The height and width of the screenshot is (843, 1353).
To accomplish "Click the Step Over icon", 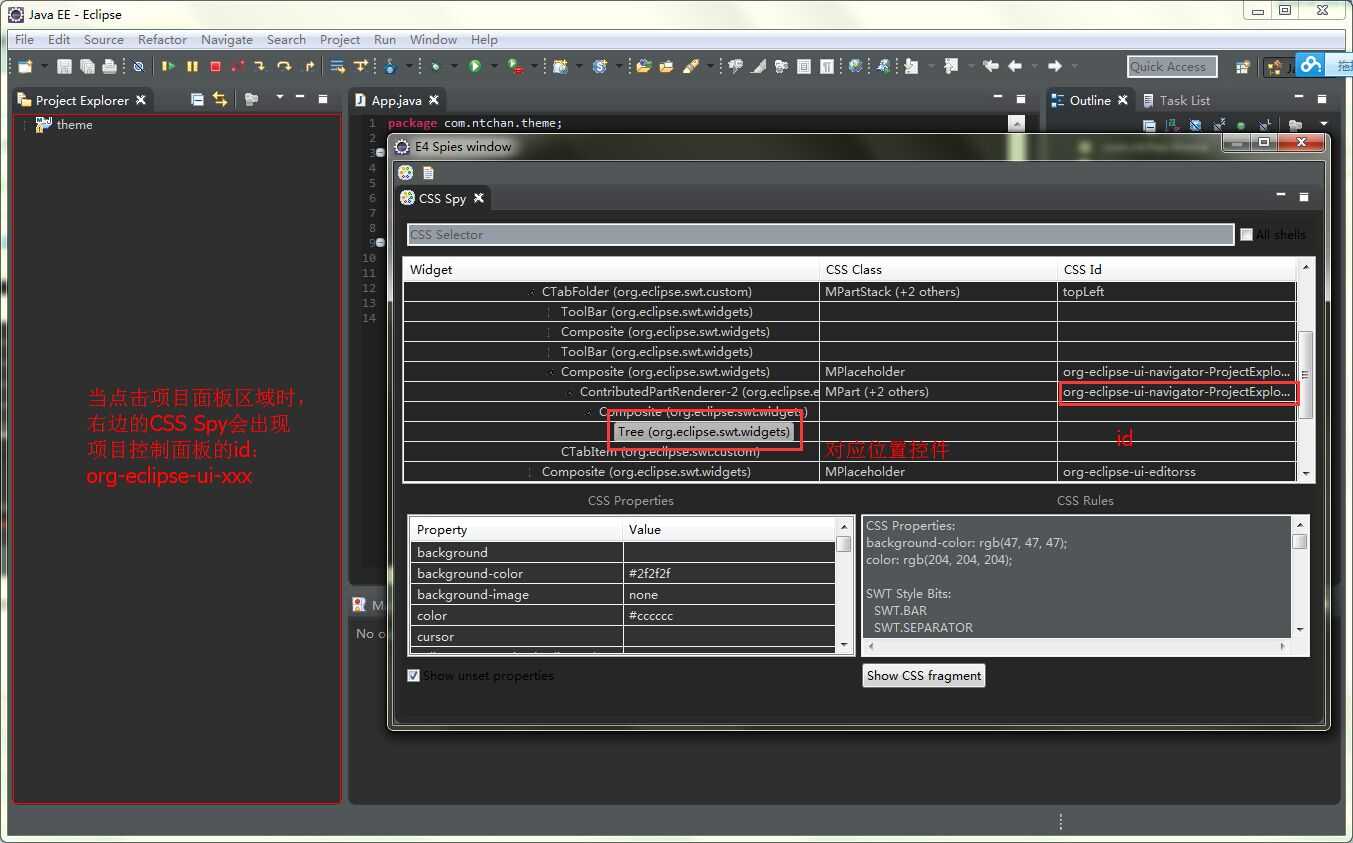I will pyautogui.click(x=284, y=66).
